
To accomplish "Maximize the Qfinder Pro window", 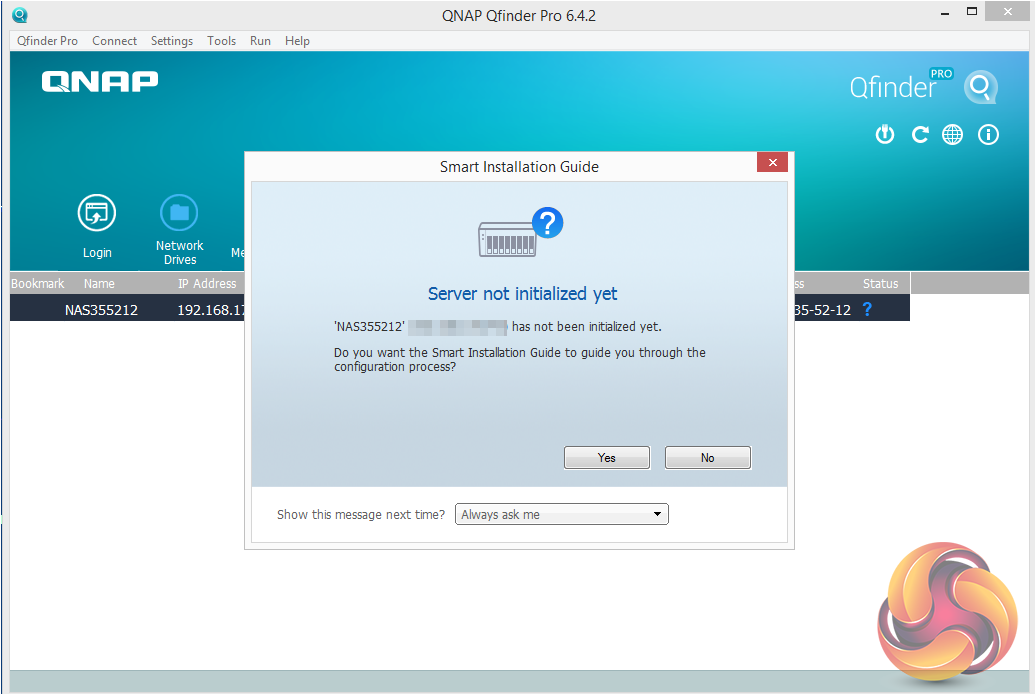I will click(x=971, y=11).
